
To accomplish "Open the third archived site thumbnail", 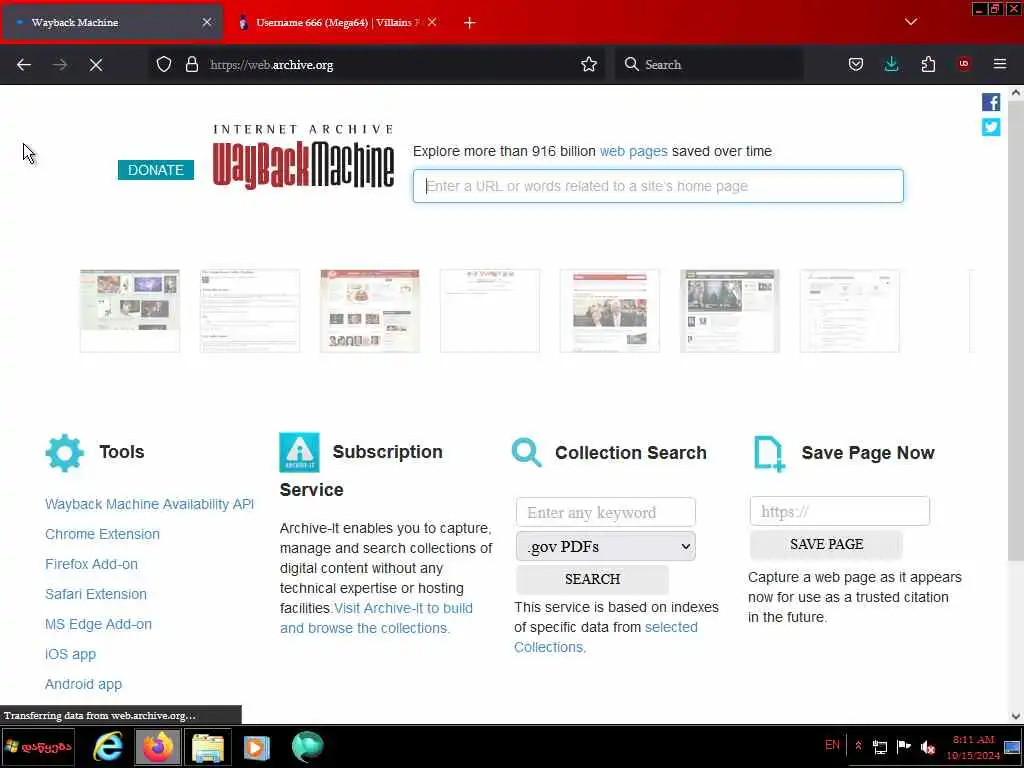I will 370,311.
